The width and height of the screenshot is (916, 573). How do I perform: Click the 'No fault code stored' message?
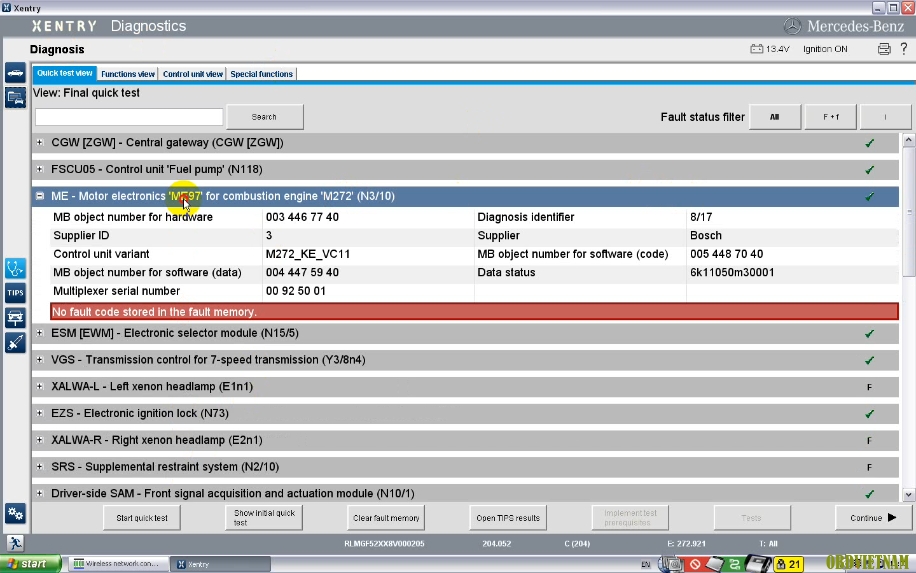point(474,312)
